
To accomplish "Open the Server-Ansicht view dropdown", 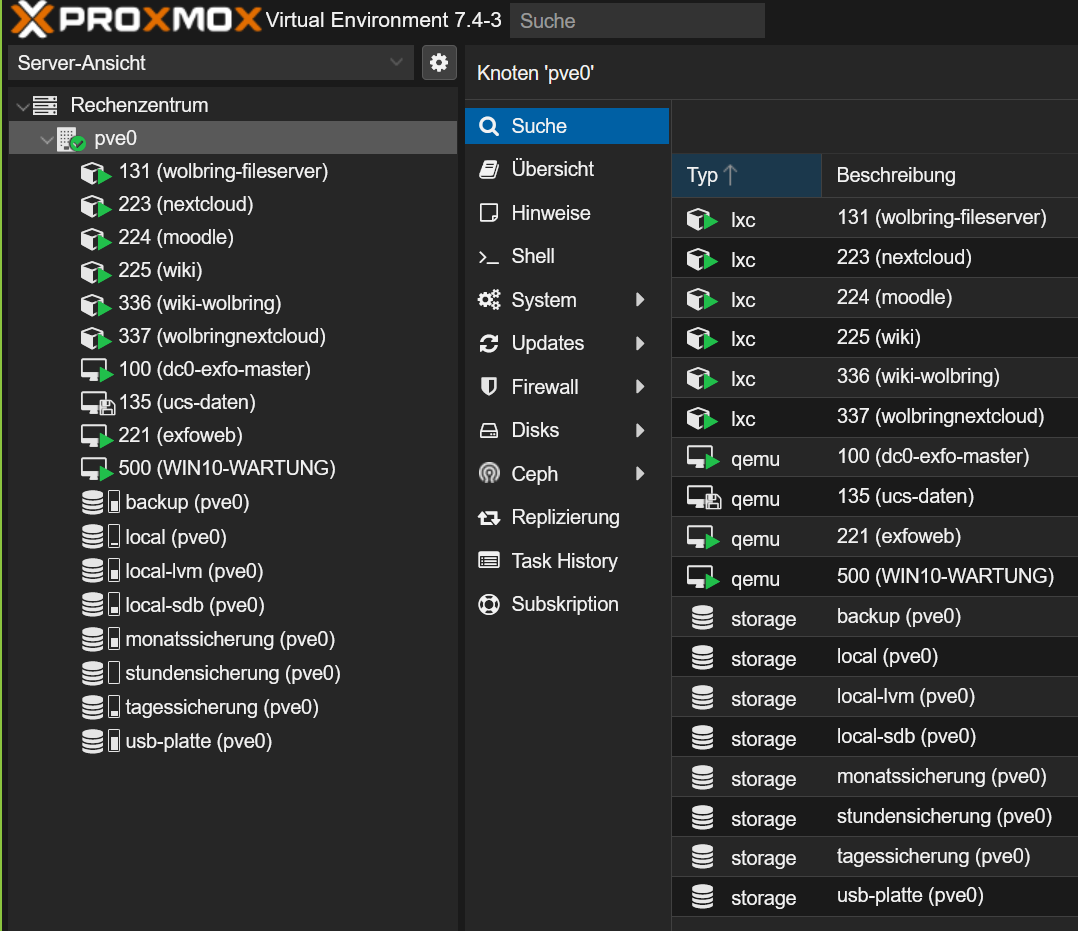I will pos(211,63).
